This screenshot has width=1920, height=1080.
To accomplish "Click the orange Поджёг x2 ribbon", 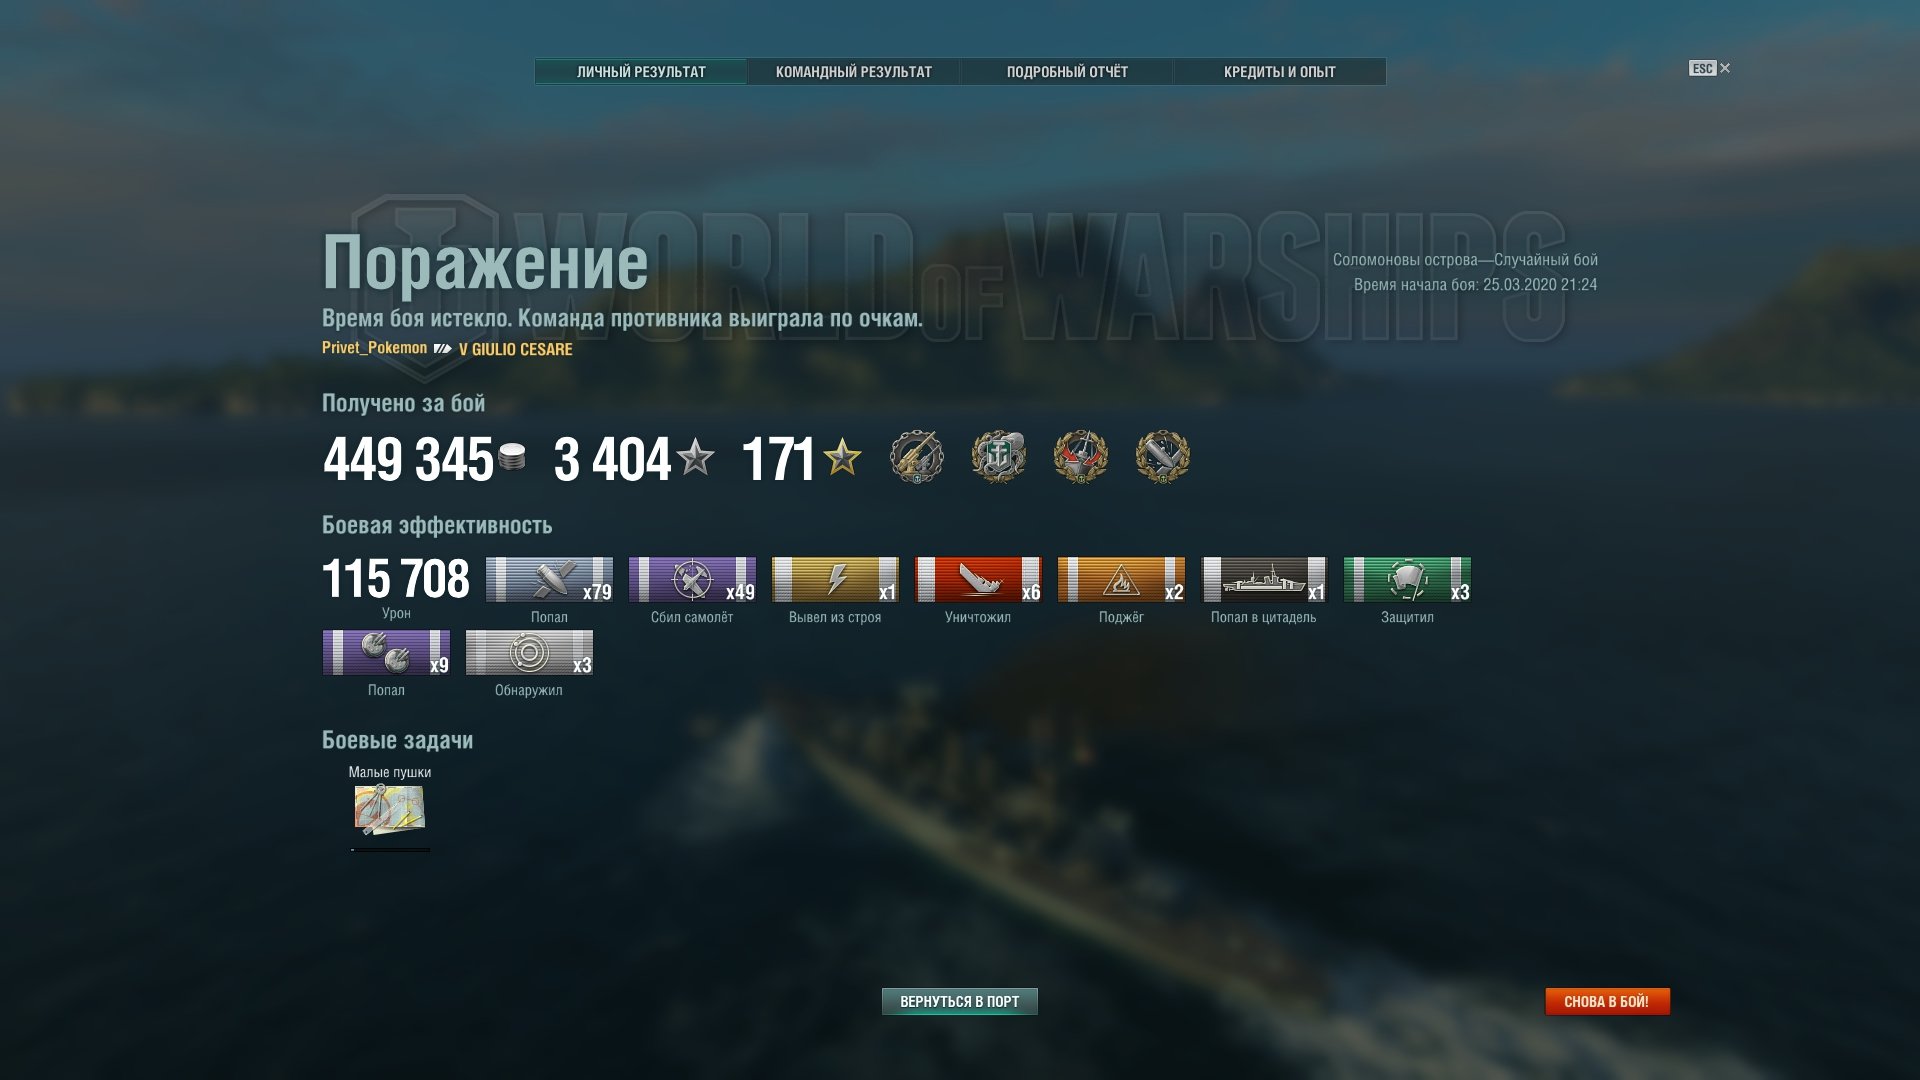I will (x=1121, y=580).
